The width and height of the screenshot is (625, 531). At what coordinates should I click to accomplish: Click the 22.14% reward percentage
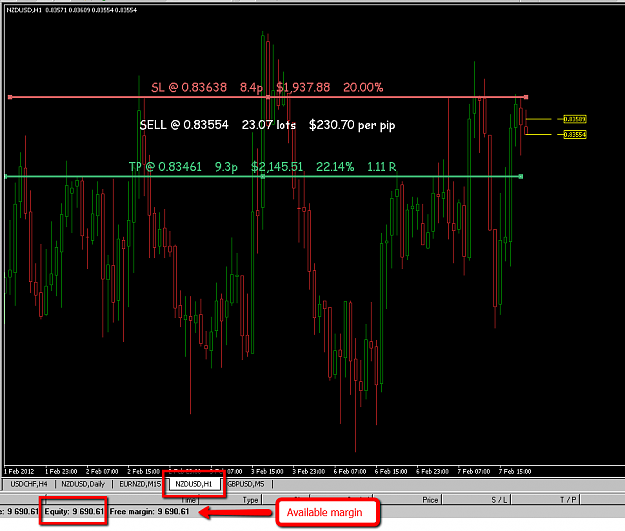[335, 167]
